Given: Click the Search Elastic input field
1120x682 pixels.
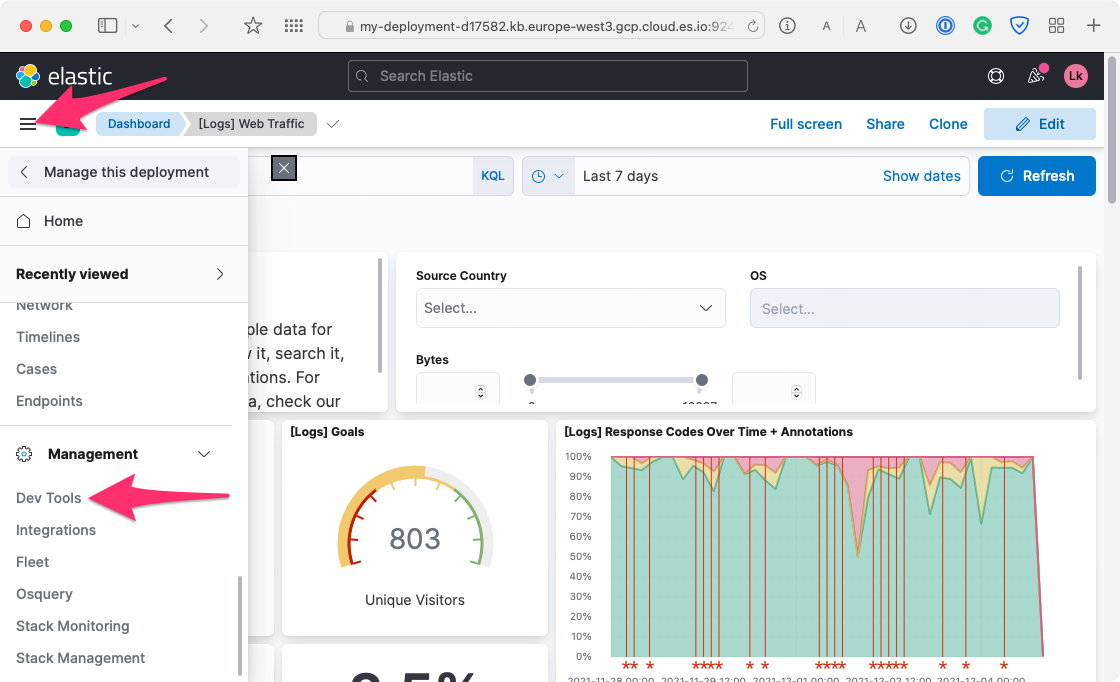Looking at the screenshot, I should tap(547, 76).
